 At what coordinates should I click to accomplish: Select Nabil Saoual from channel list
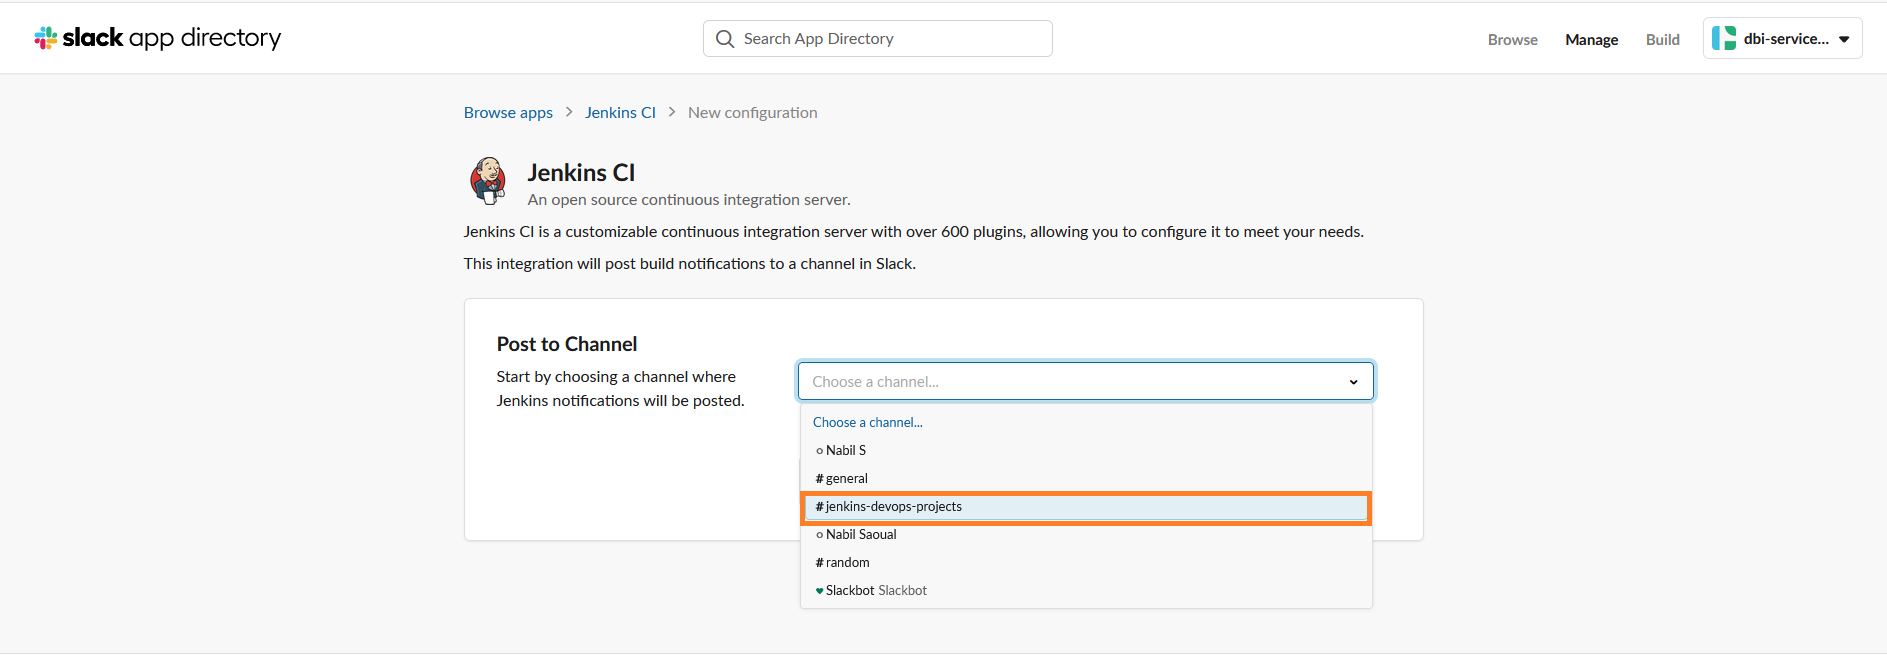(1086, 535)
